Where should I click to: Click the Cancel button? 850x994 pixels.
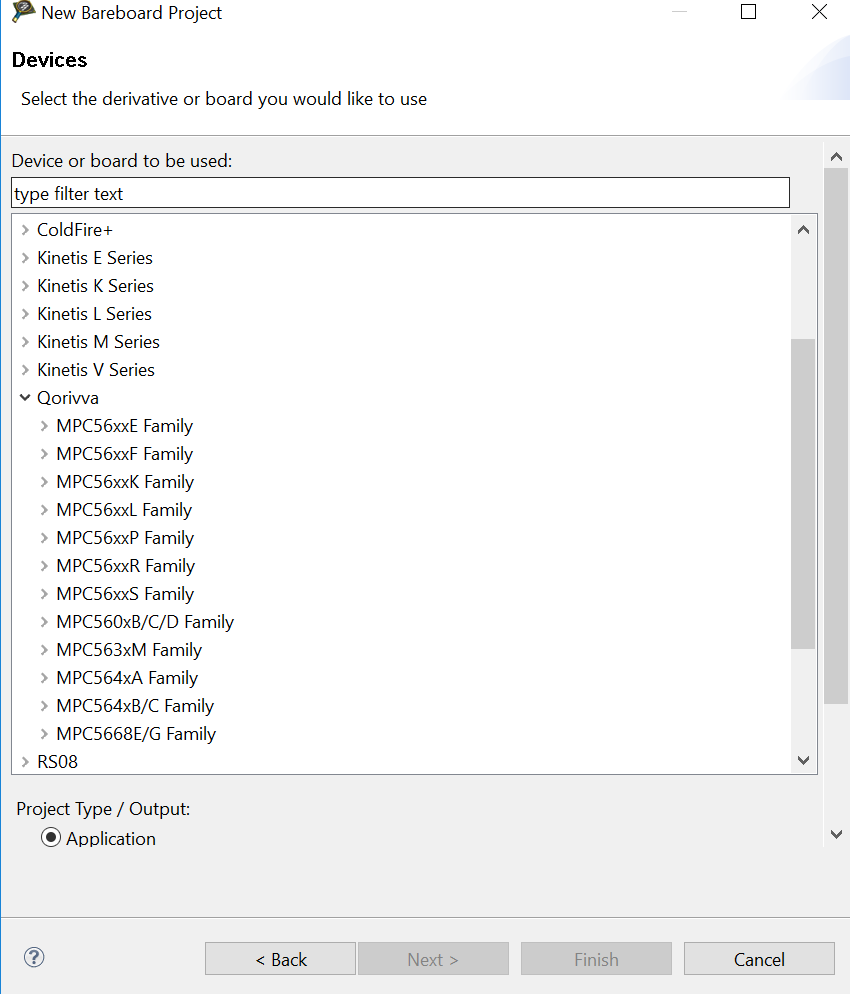tap(759, 959)
